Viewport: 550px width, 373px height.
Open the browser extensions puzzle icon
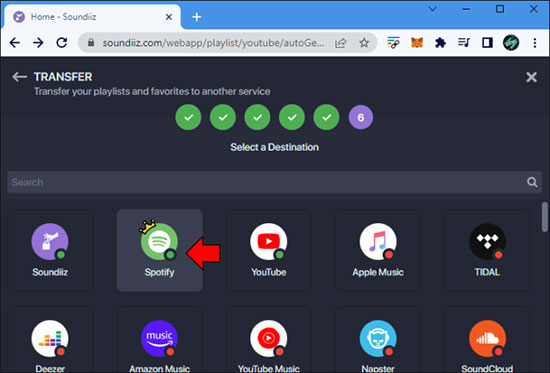pos(440,43)
